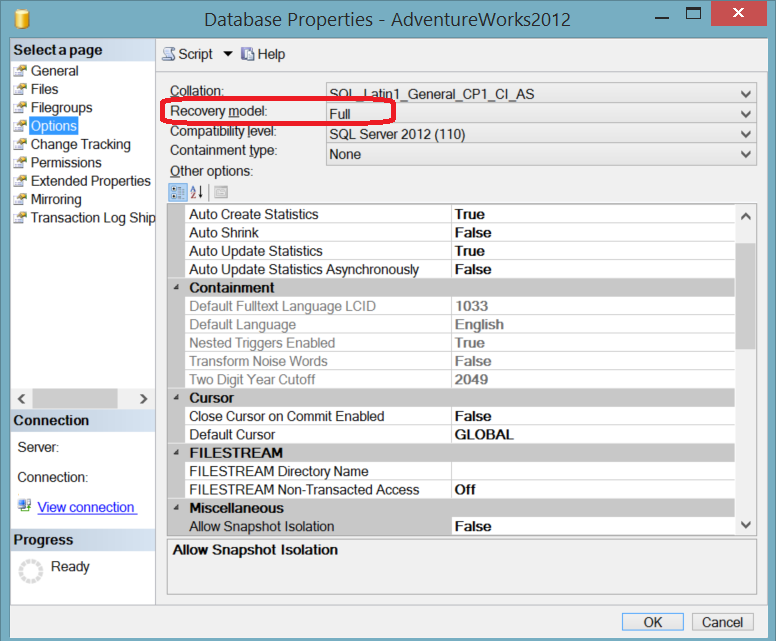Click the database cylinder icon in title bar
The image size is (777, 641).
22,19
